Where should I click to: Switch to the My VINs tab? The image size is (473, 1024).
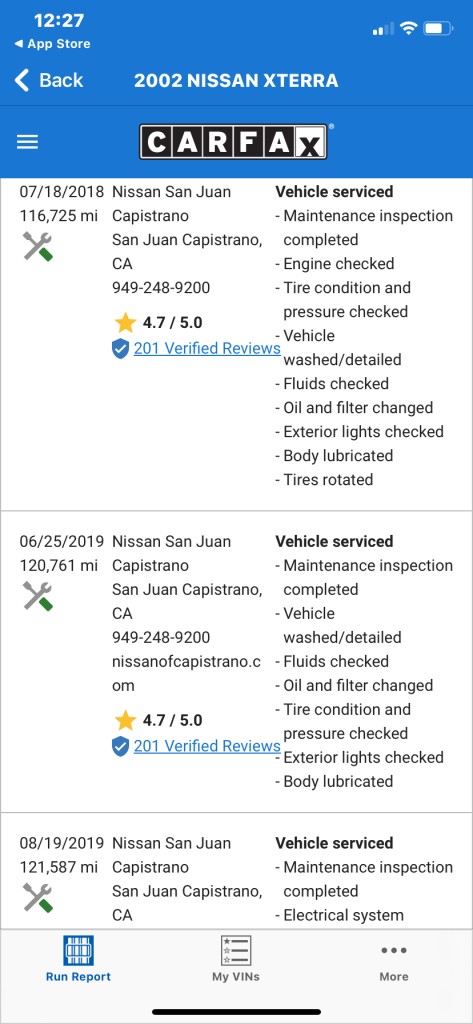[x=236, y=959]
